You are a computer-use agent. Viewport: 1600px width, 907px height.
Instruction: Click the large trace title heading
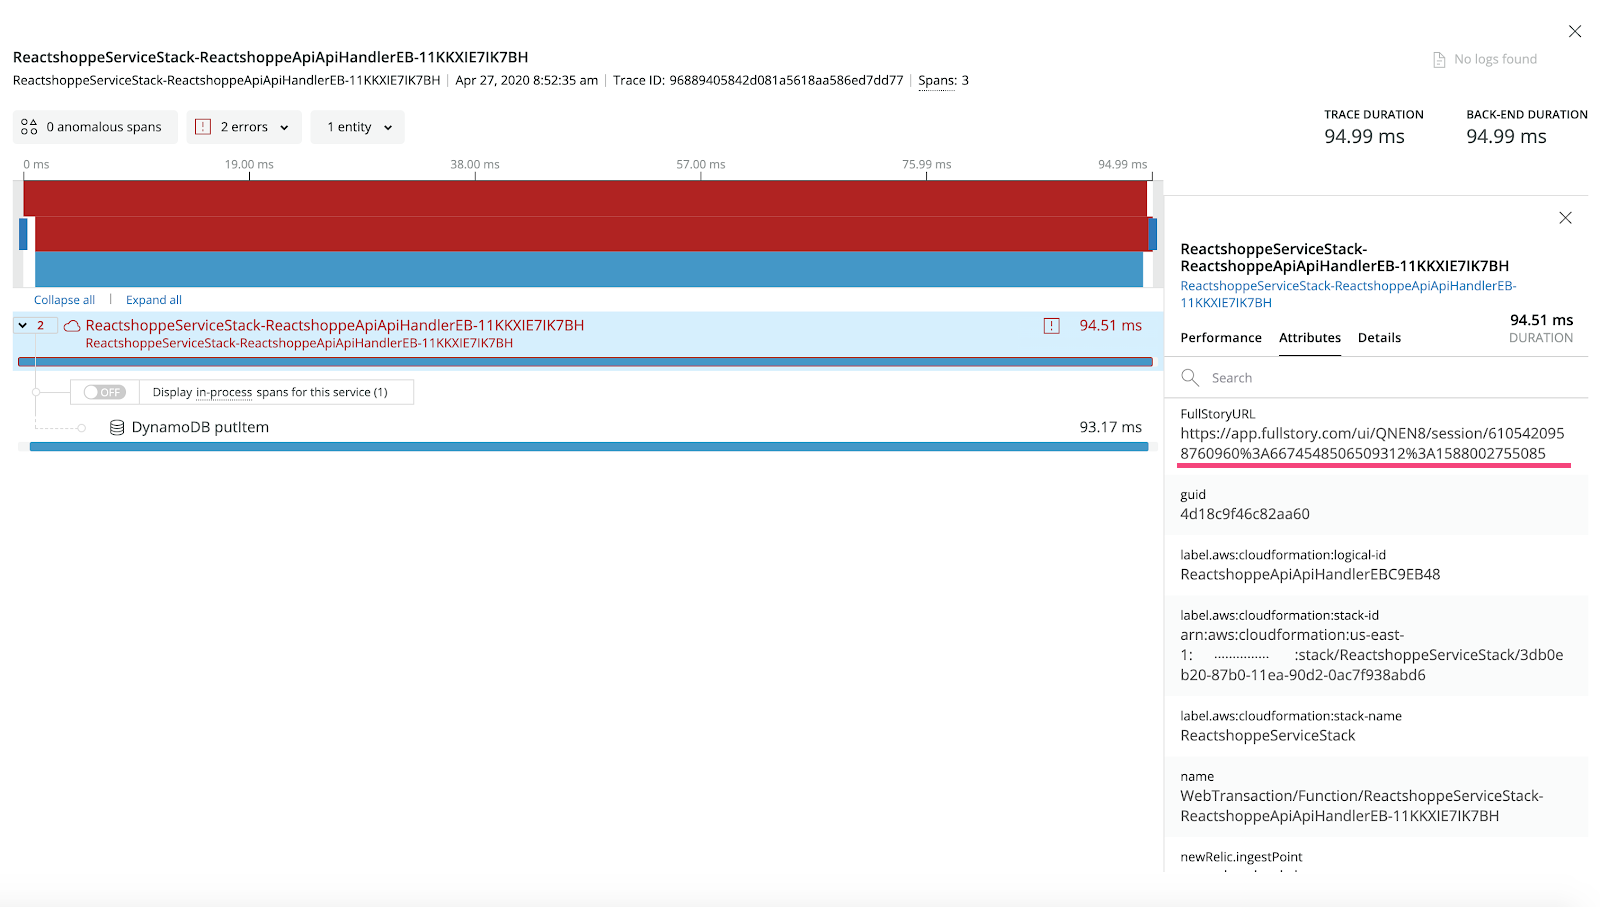[271, 58]
